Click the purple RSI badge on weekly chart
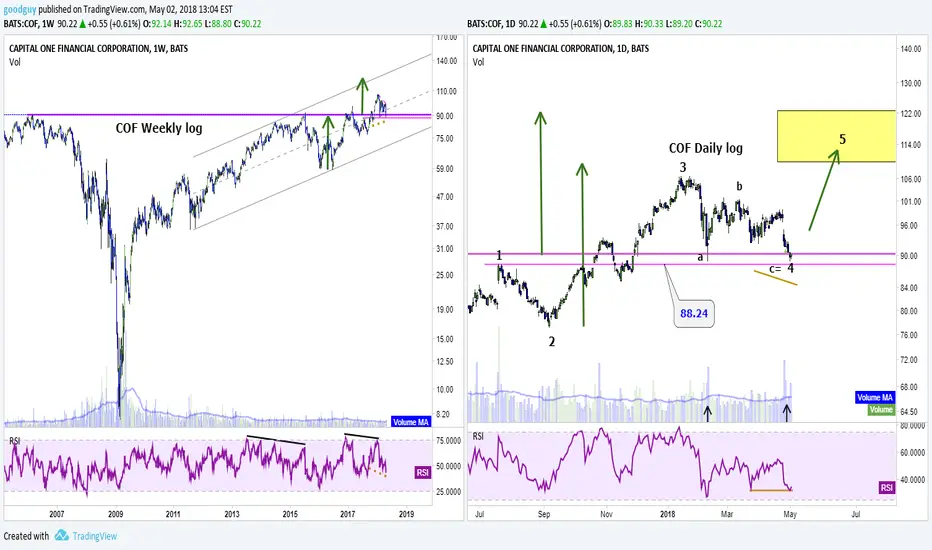Screen dimensions: 932x550 coord(422,473)
